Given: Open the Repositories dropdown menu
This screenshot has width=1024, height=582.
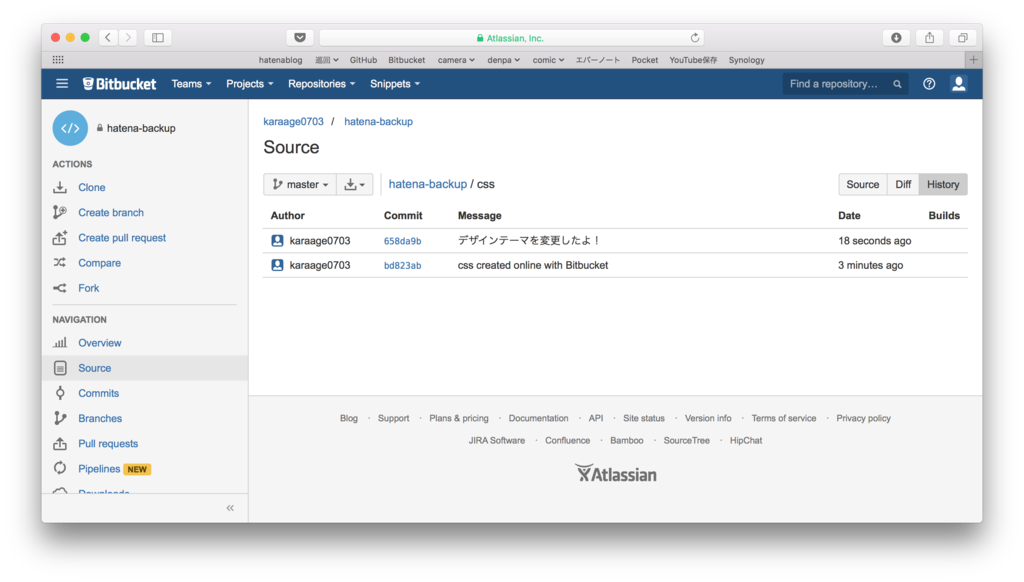Looking at the screenshot, I should coord(321,84).
